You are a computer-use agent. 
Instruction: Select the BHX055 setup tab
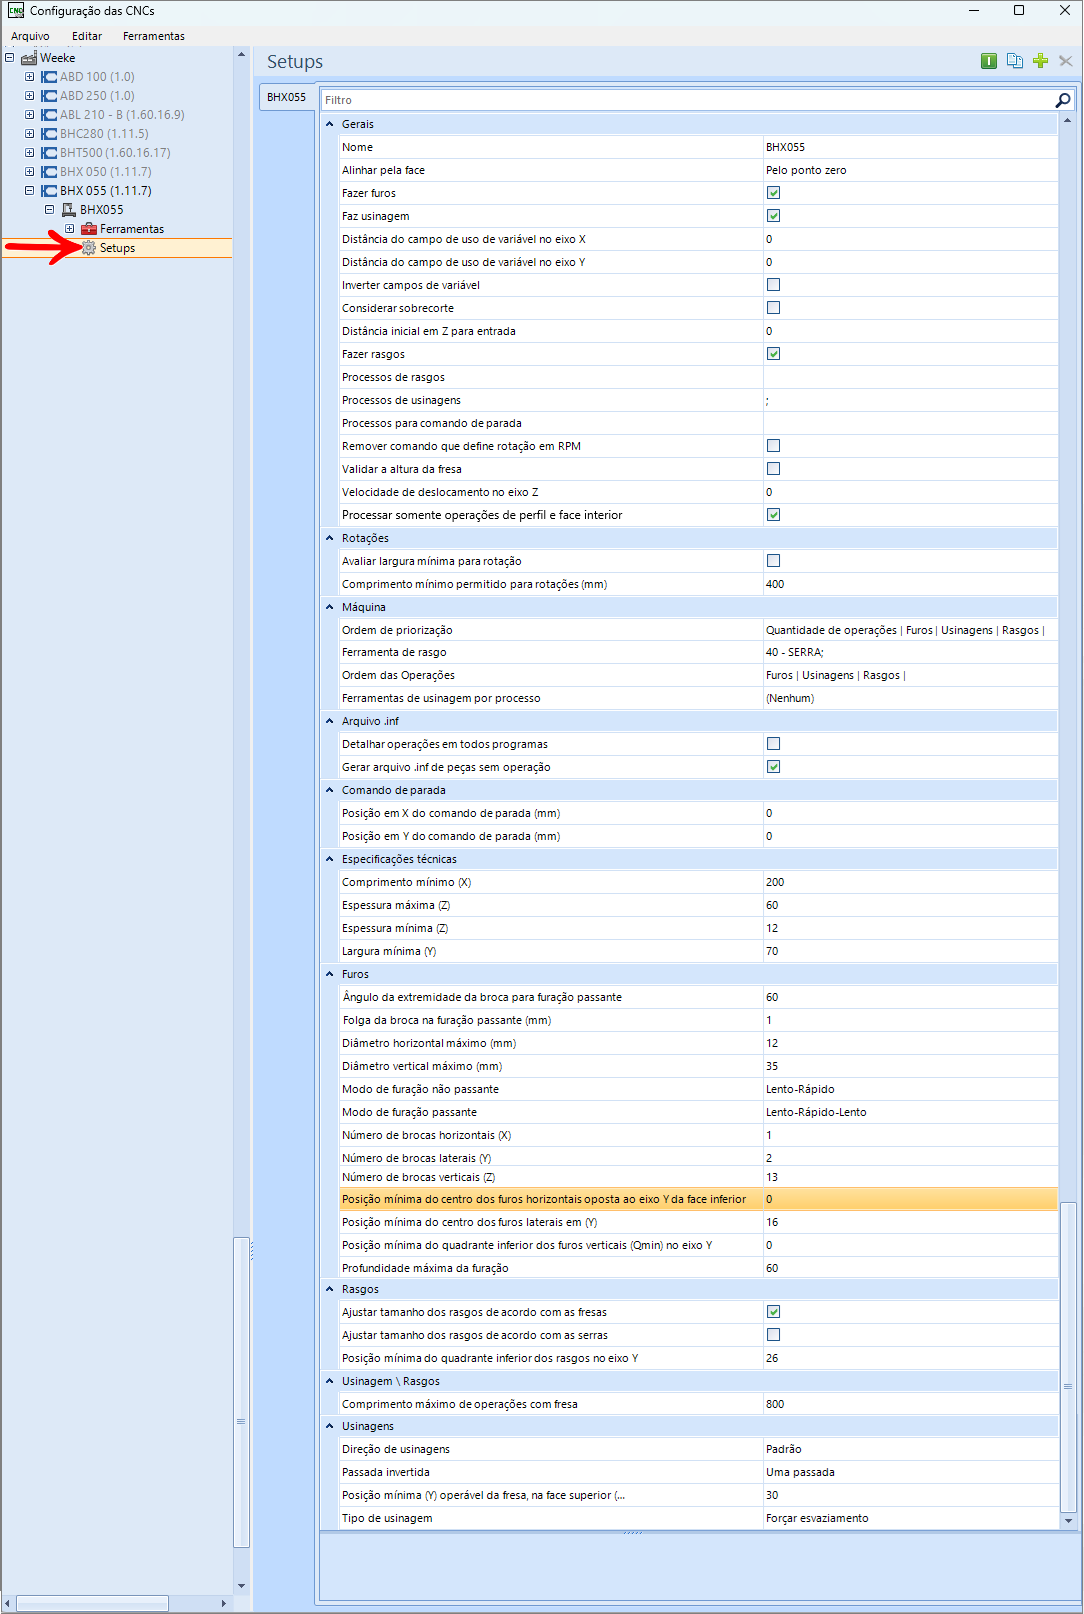tap(286, 97)
